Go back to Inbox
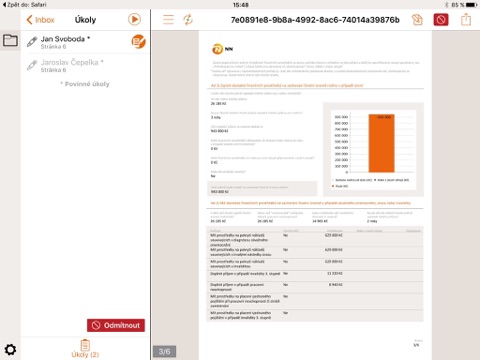 tap(40, 20)
